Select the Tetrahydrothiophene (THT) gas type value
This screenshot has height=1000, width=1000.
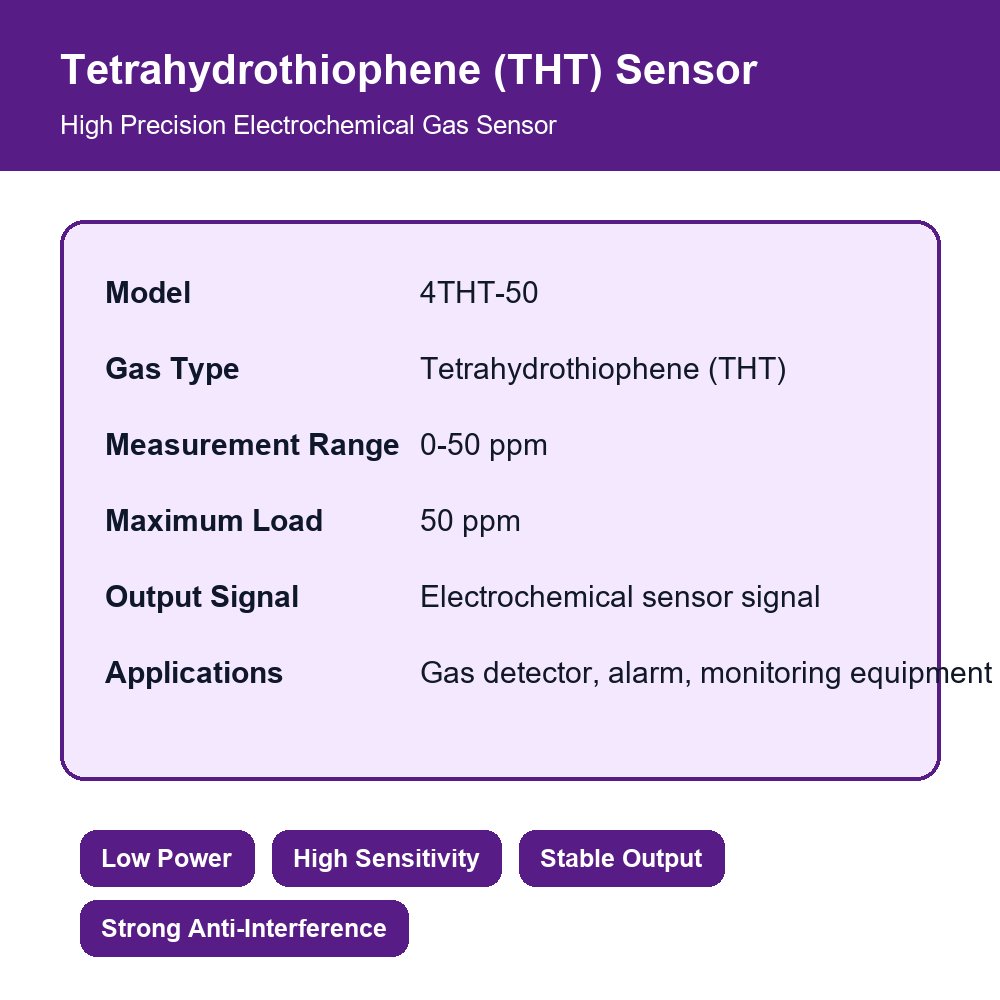603,369
